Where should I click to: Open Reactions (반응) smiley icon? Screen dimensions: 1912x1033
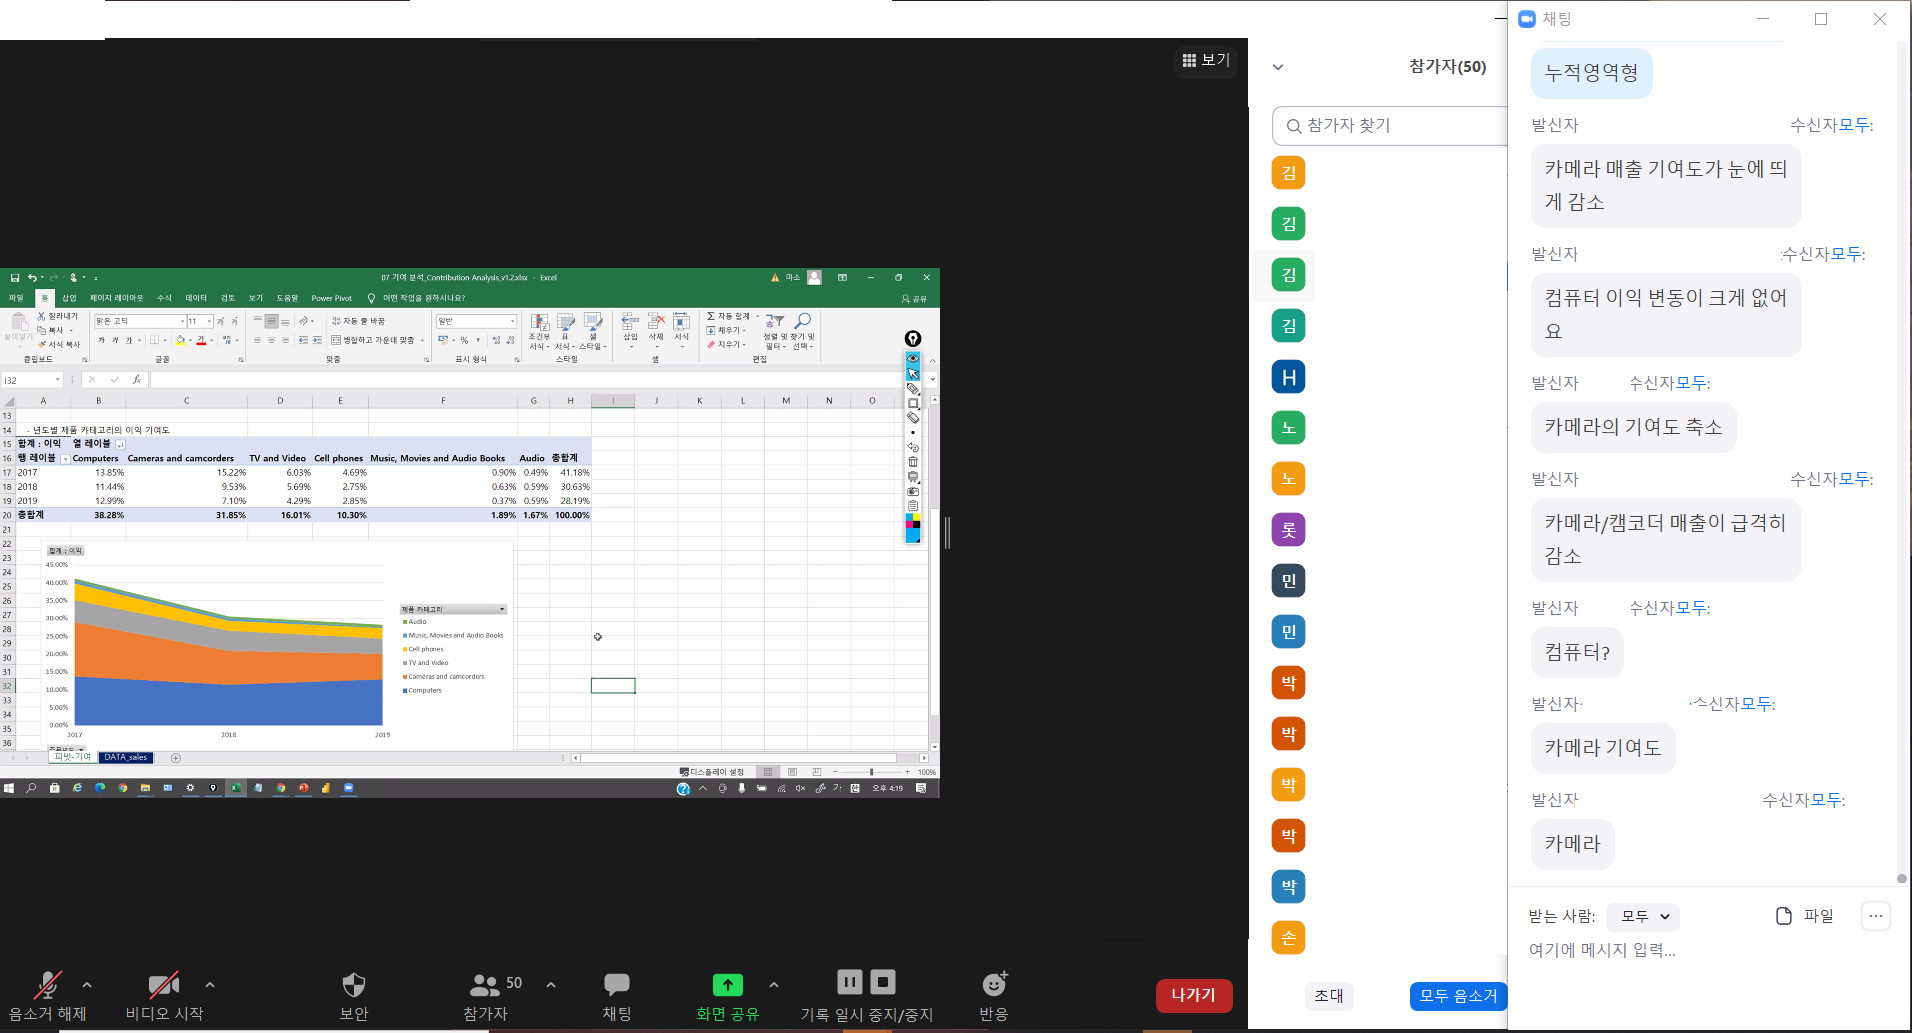click(994, 985)
